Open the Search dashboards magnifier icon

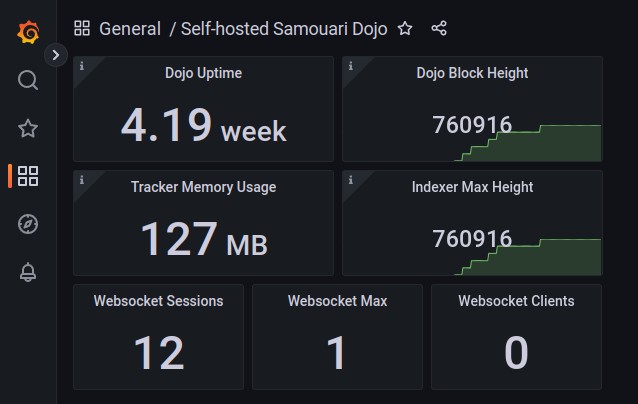(28, 80)
